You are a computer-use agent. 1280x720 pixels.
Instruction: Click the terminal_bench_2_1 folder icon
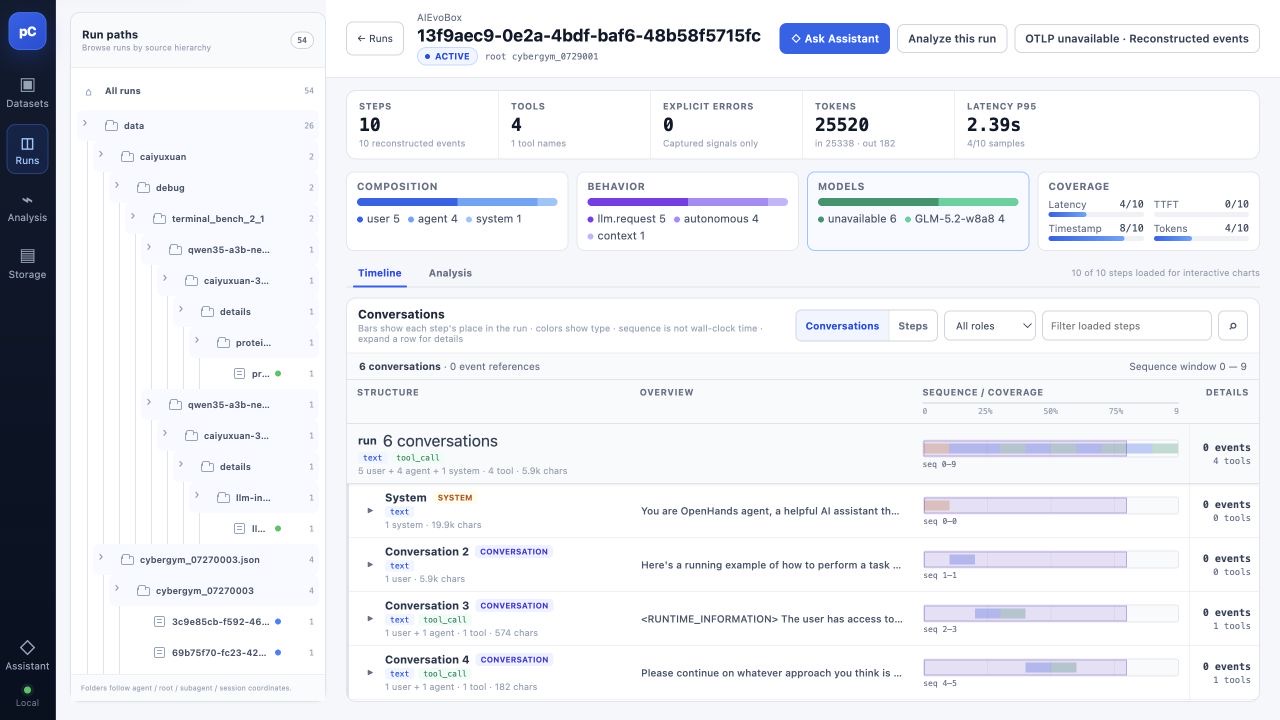159,219
